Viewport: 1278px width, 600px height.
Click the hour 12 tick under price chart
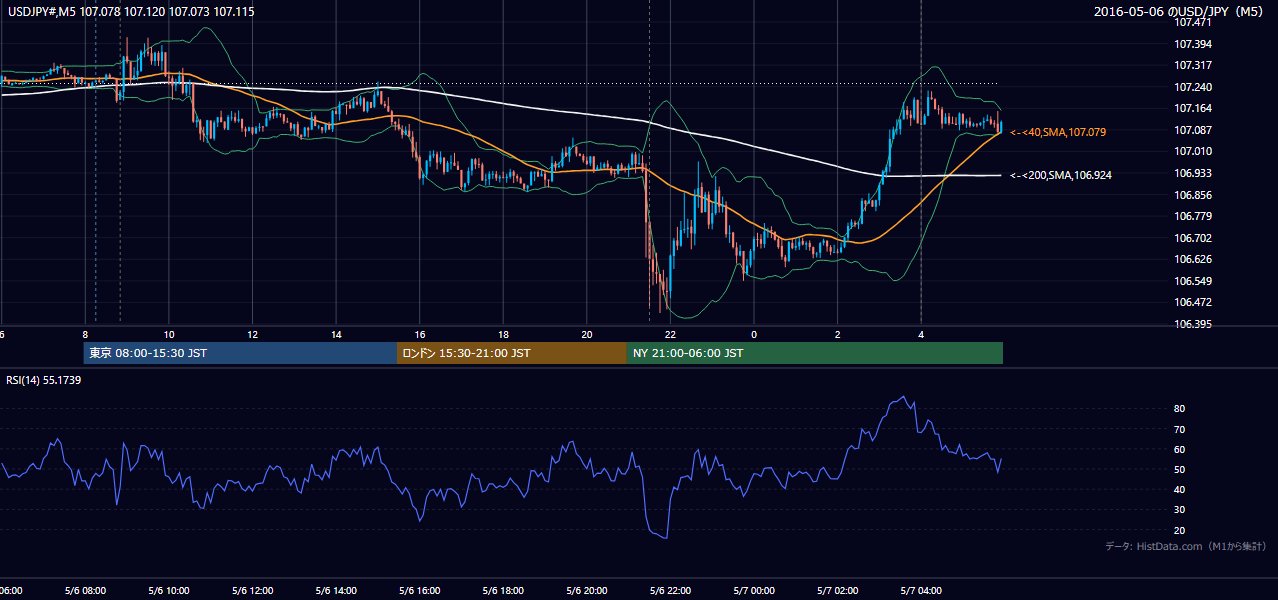[x=253, y=334]
